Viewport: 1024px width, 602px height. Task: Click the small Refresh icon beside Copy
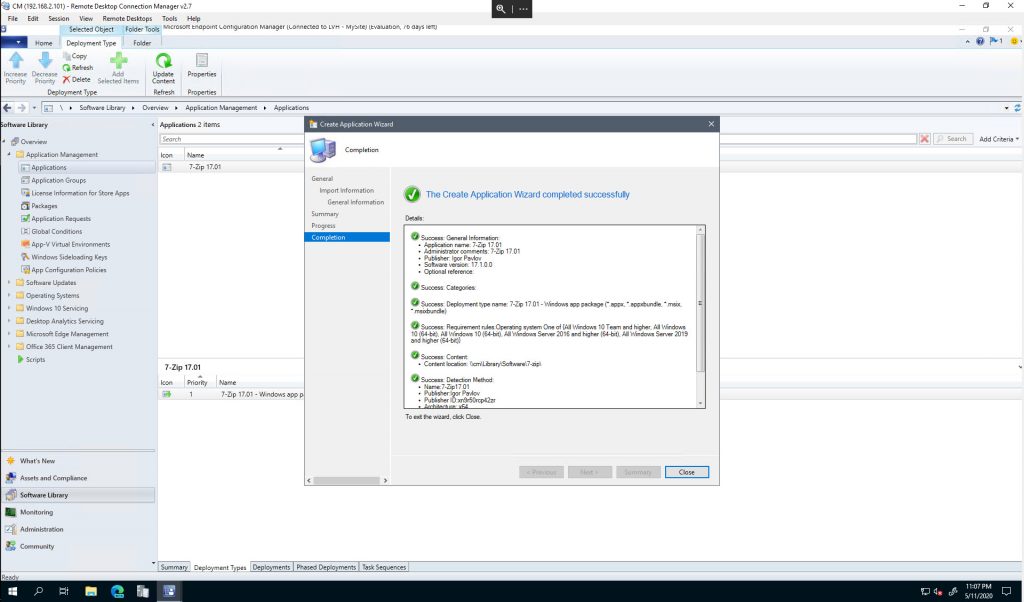click(x=66, y=68)
